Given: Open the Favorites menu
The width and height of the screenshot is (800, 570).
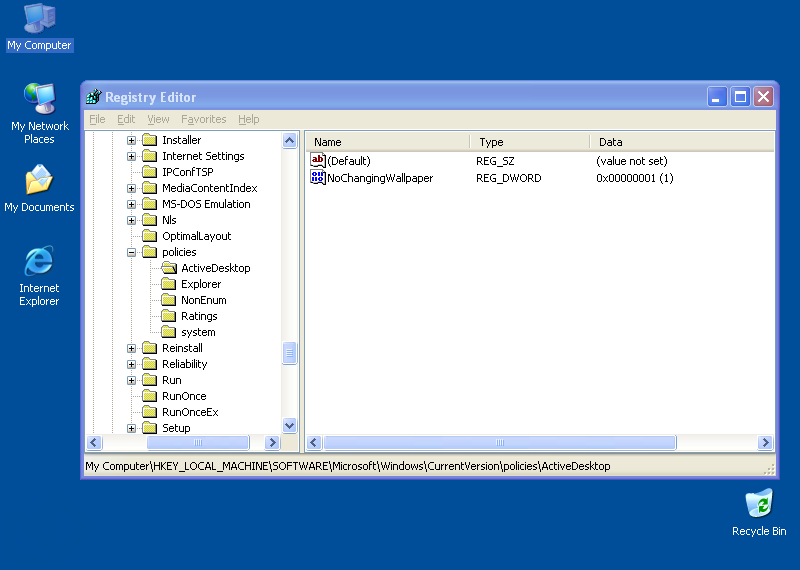Looking at the screenshot, I should 204,119.
